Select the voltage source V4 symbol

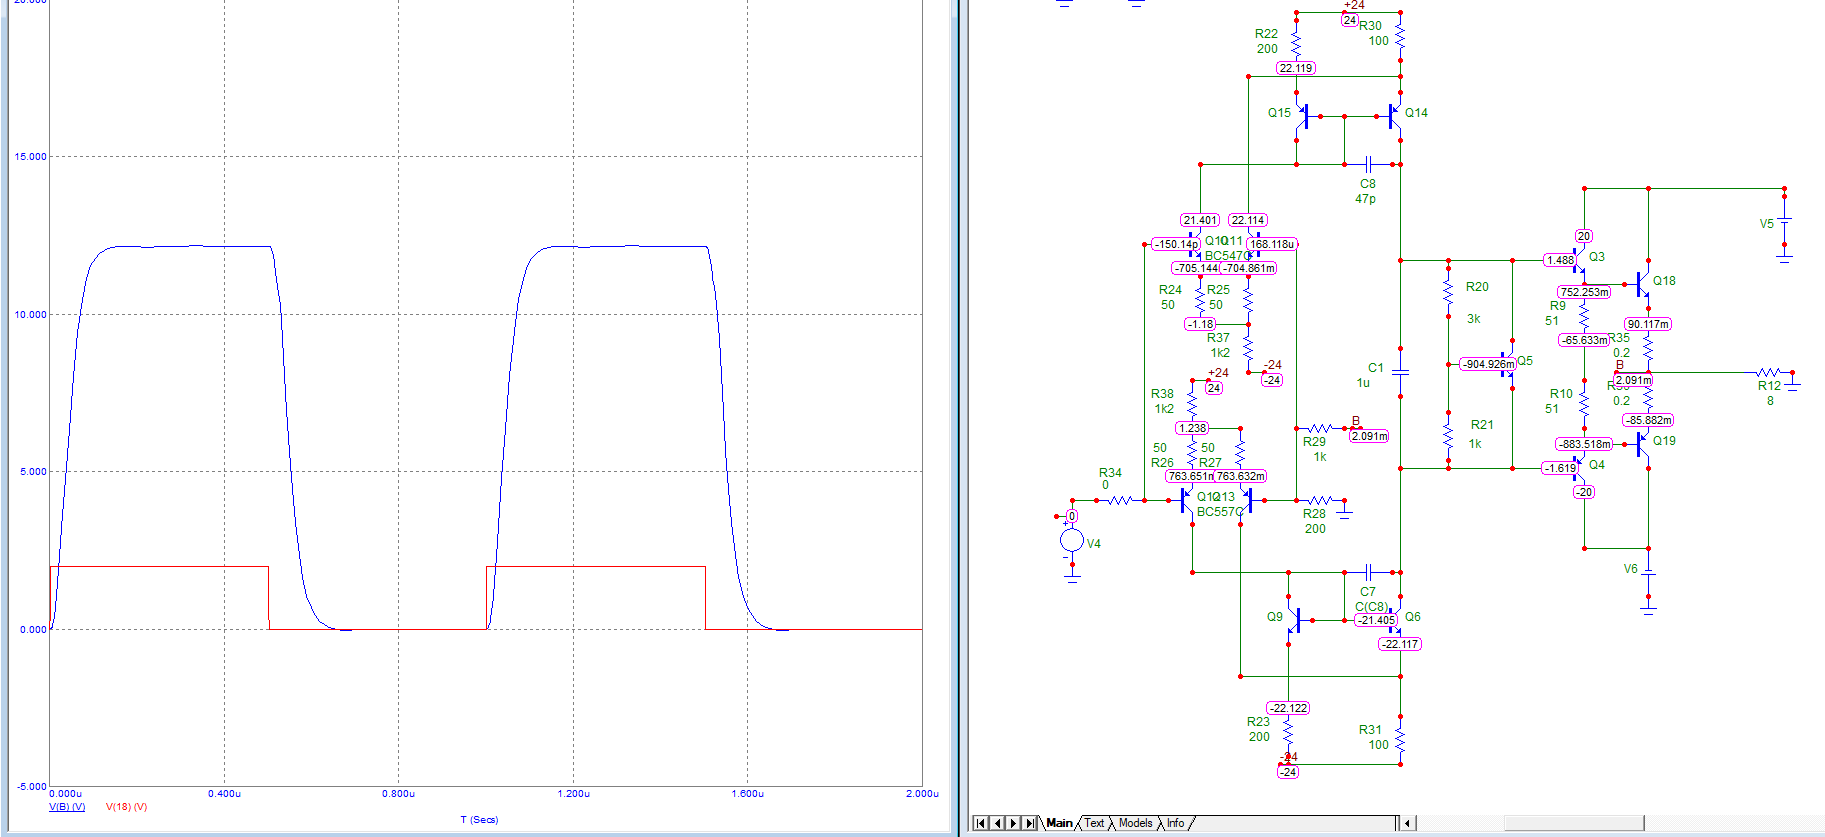point(1072,541)
